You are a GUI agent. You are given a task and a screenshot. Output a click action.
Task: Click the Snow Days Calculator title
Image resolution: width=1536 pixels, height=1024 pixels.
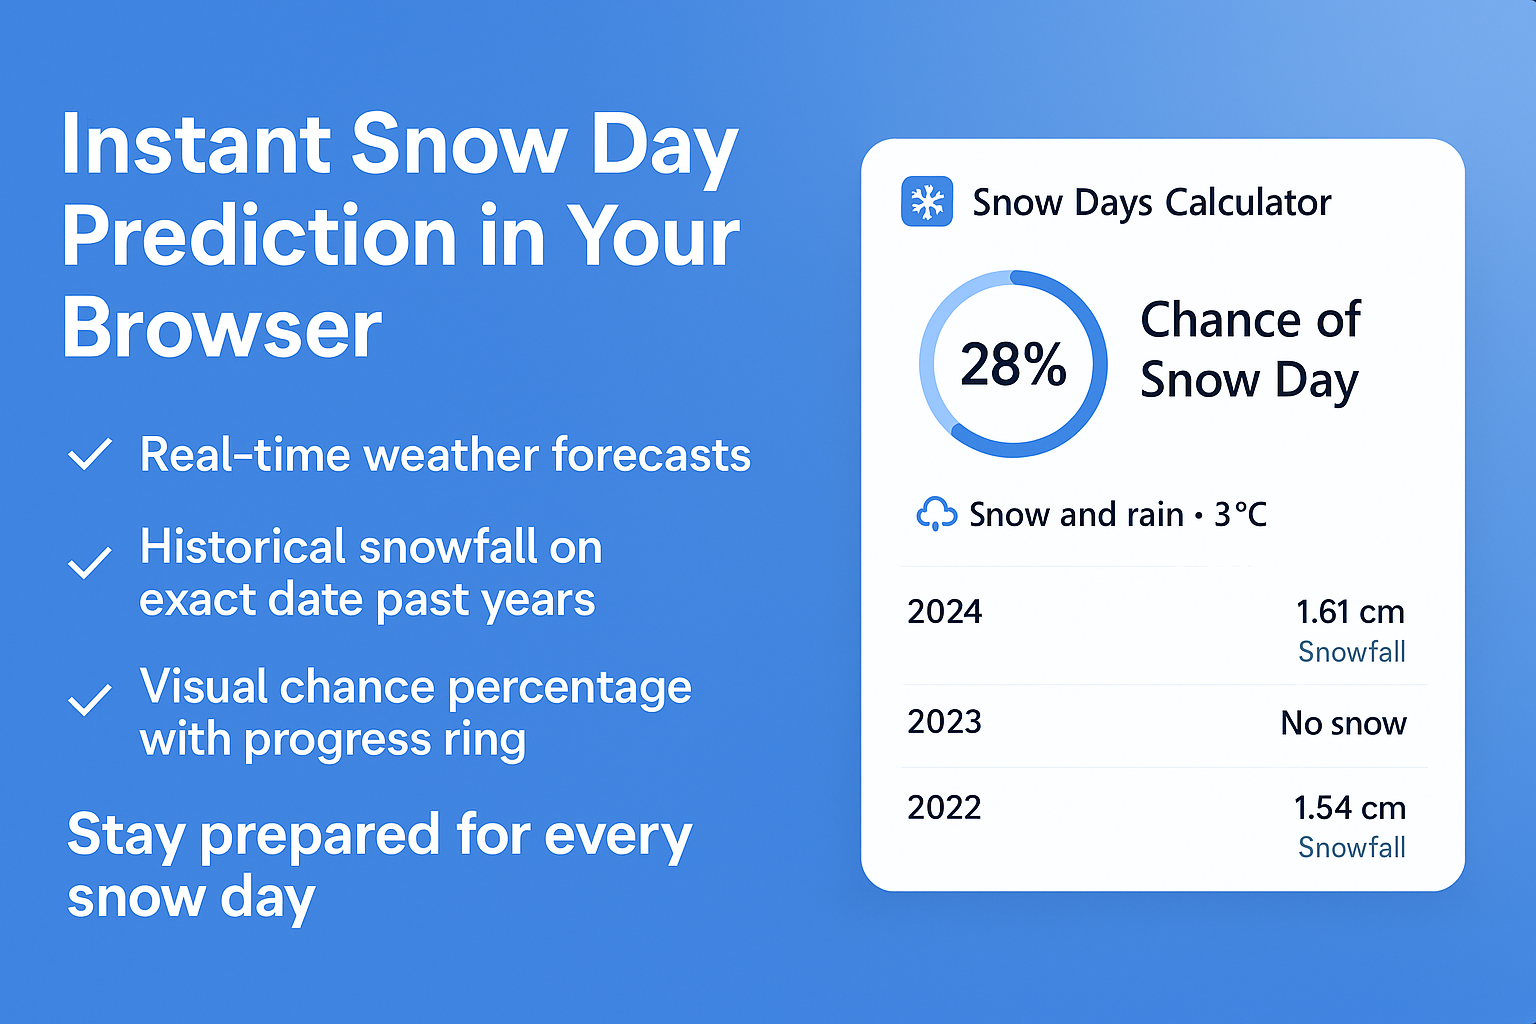point(1151,202)
